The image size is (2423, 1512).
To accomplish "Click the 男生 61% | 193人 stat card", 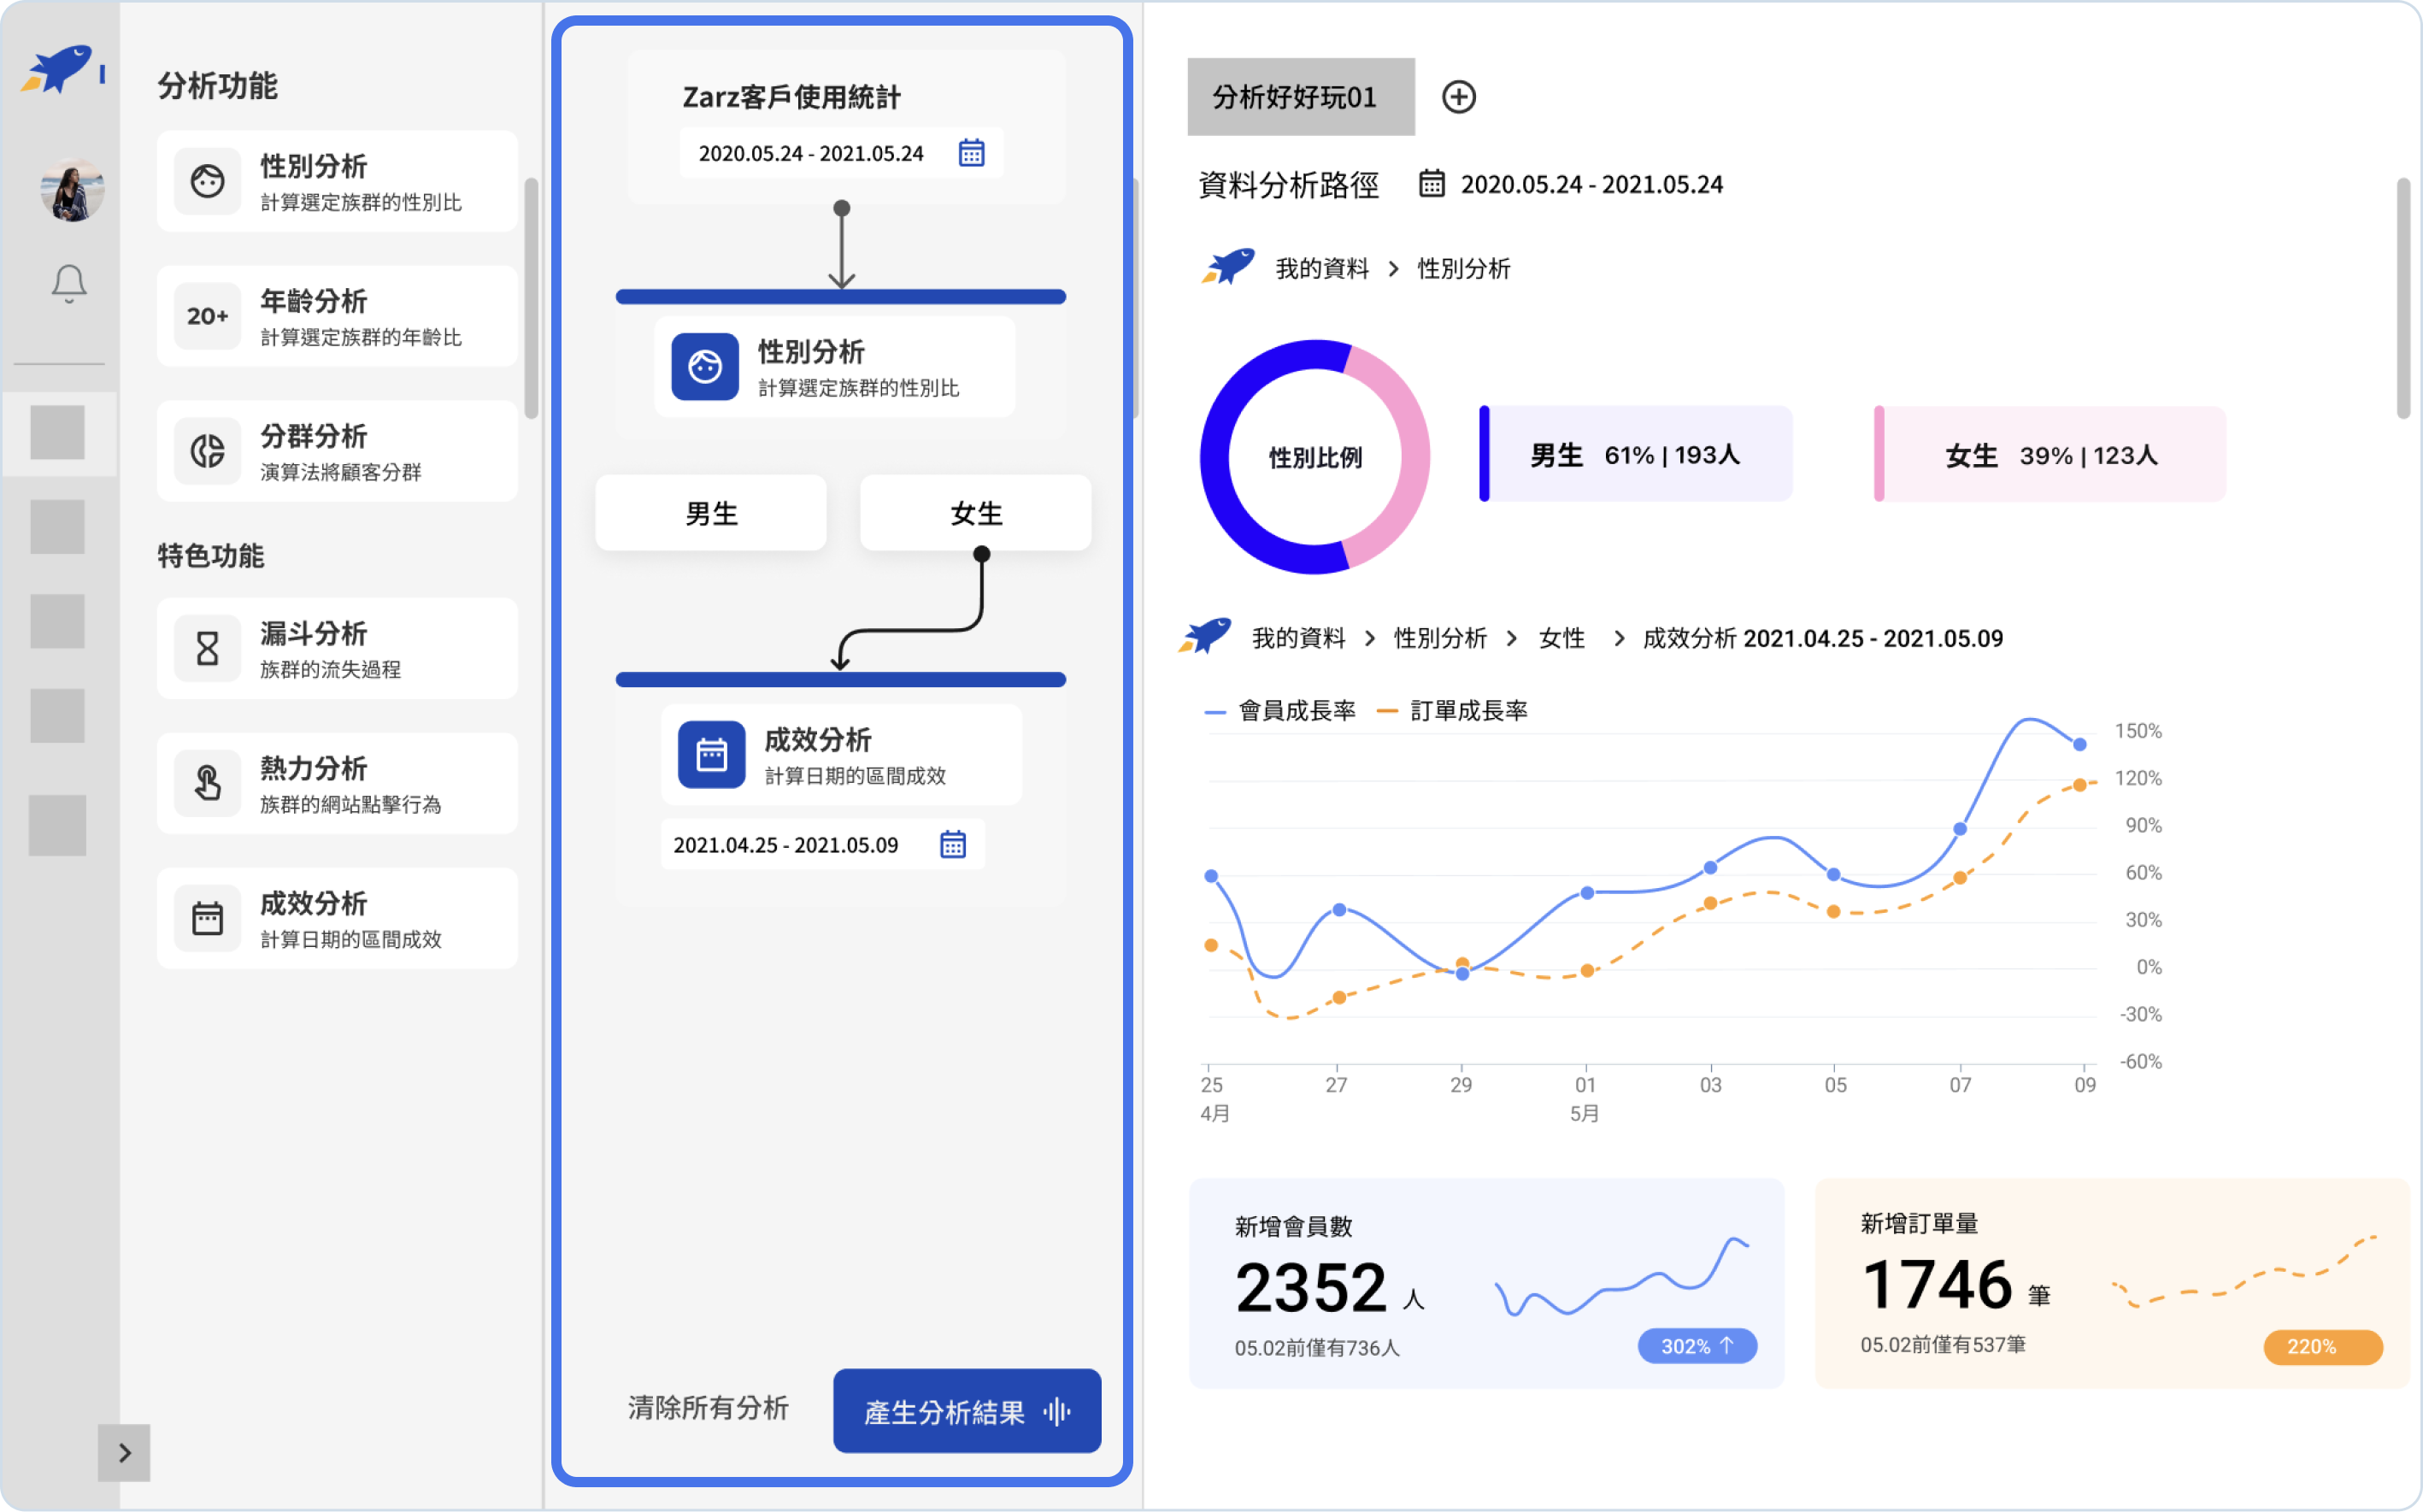I will pos(1636,454).
